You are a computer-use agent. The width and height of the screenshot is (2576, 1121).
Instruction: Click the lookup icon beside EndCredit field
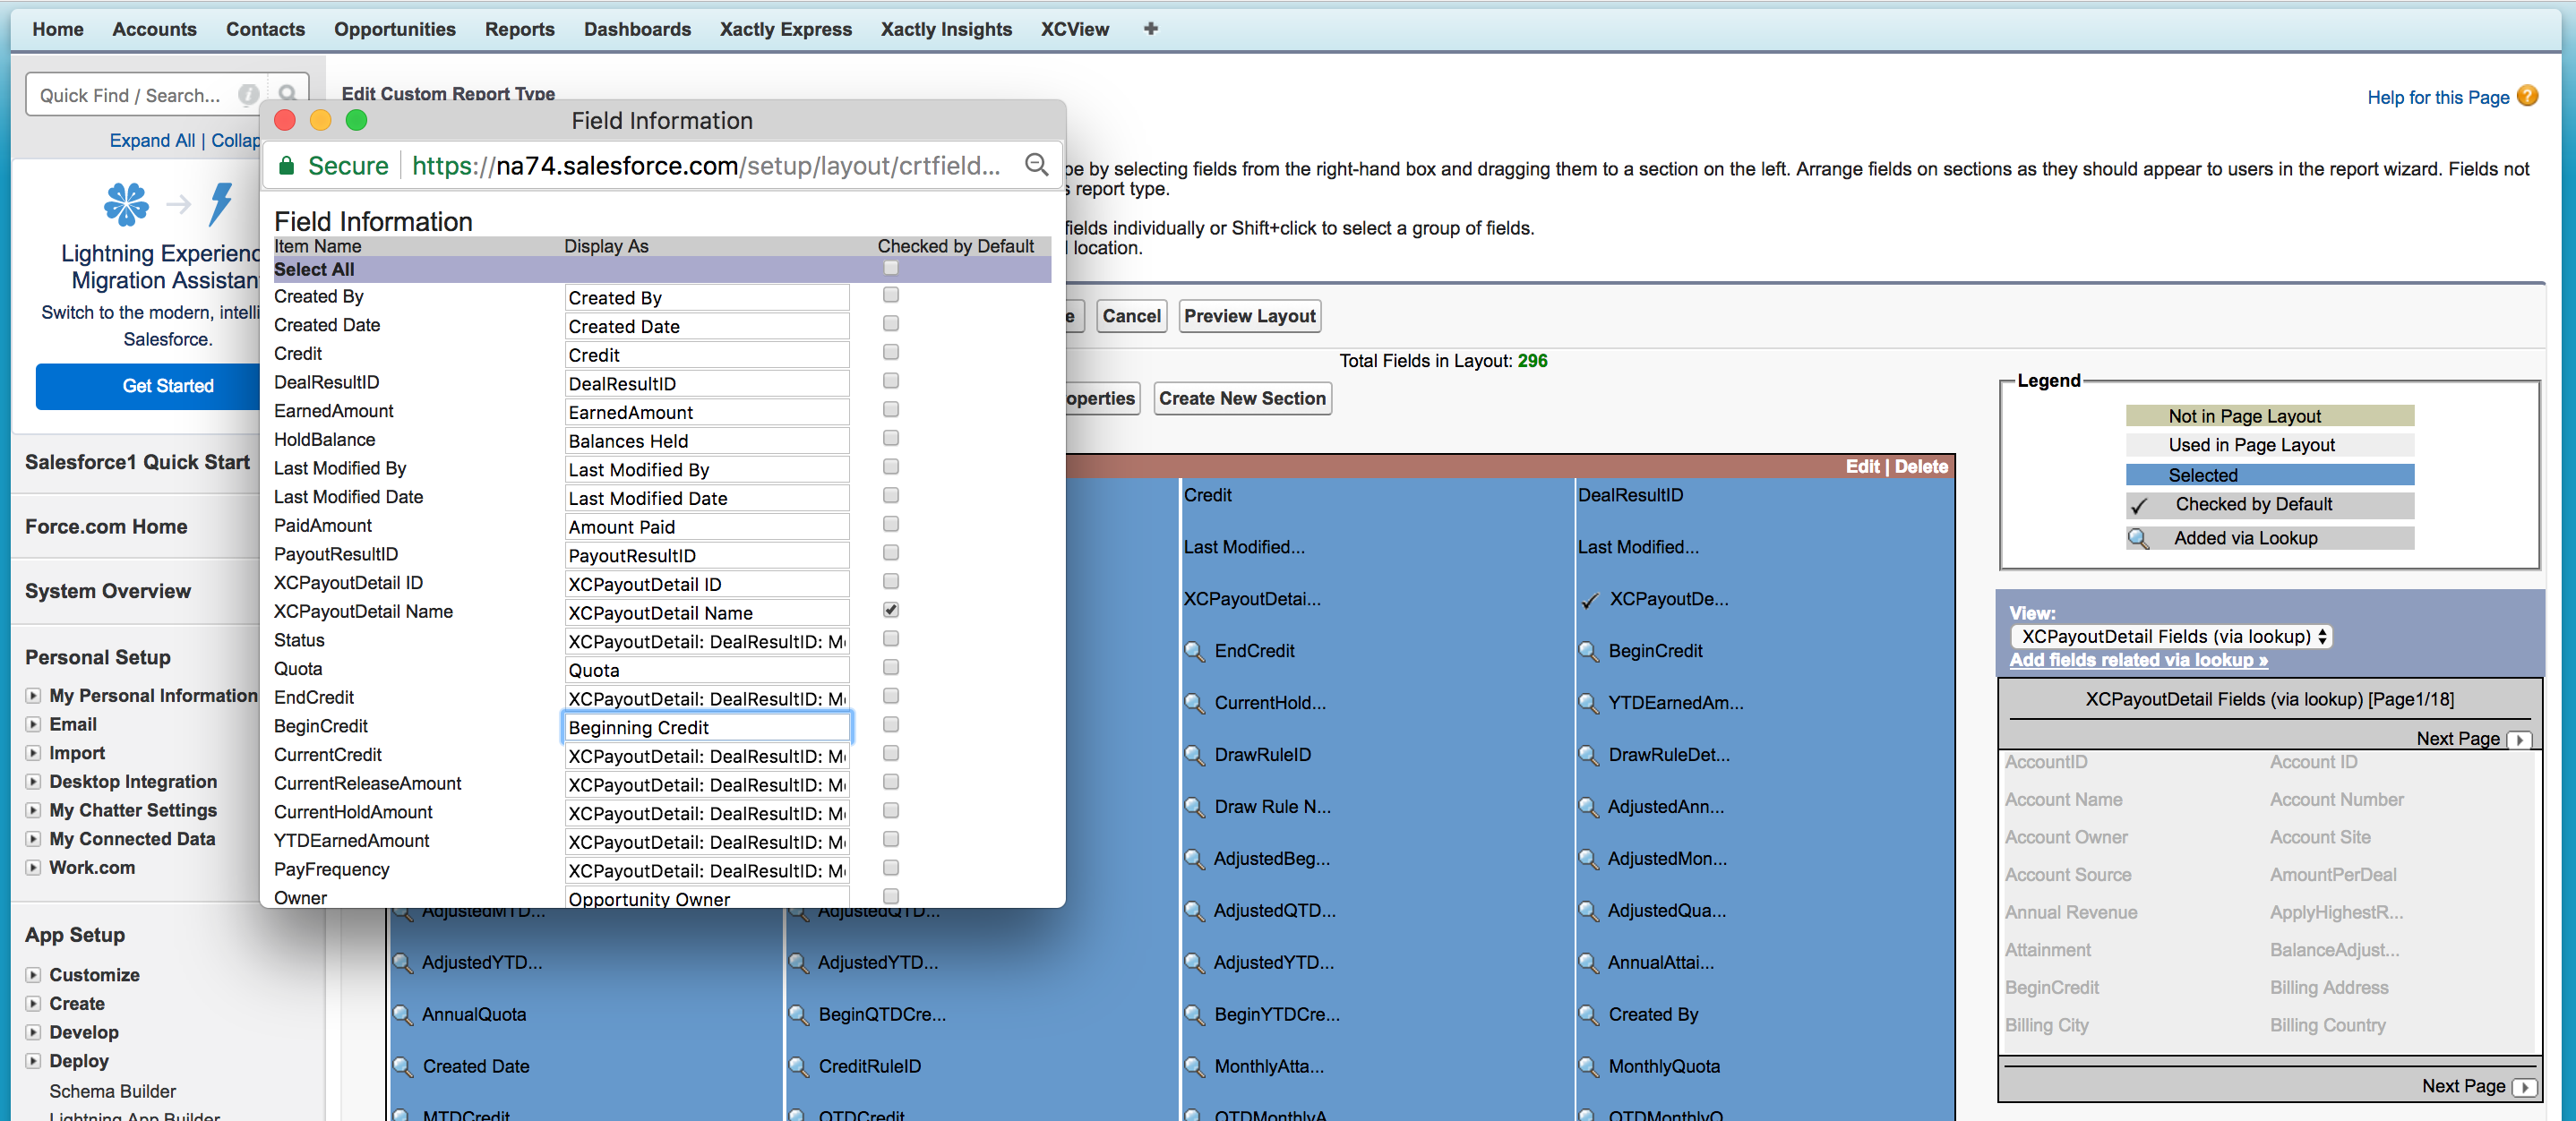[x=1194, y=651]
